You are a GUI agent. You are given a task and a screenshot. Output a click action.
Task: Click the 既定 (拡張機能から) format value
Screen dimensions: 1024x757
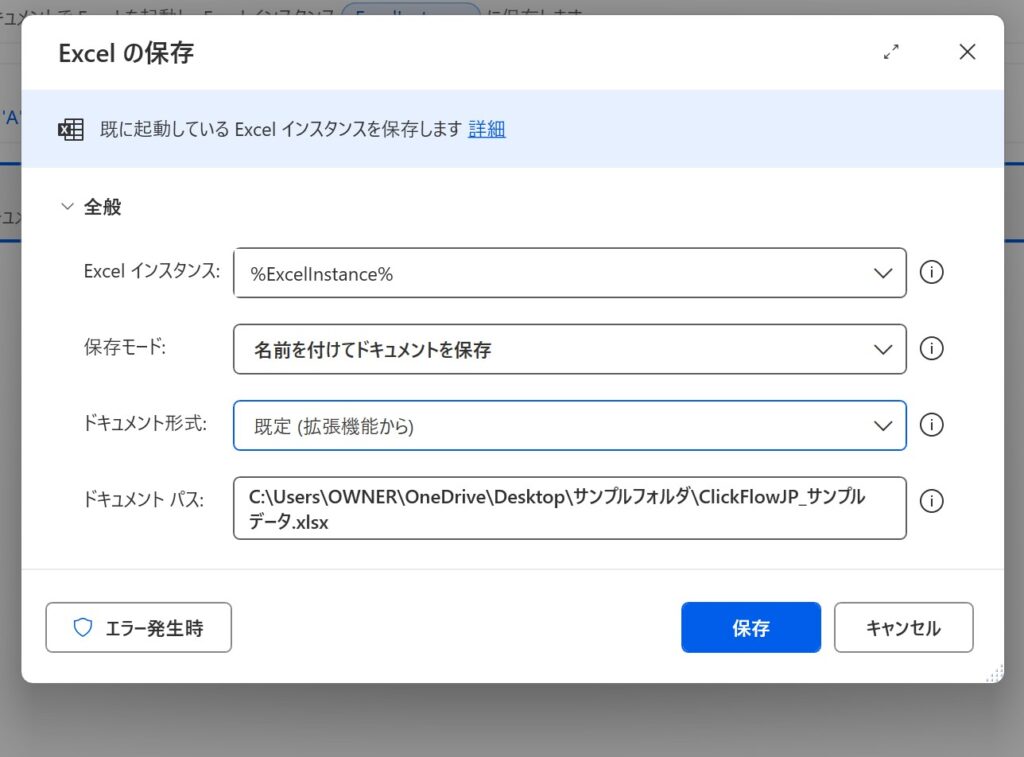click(x=334, y=426)
